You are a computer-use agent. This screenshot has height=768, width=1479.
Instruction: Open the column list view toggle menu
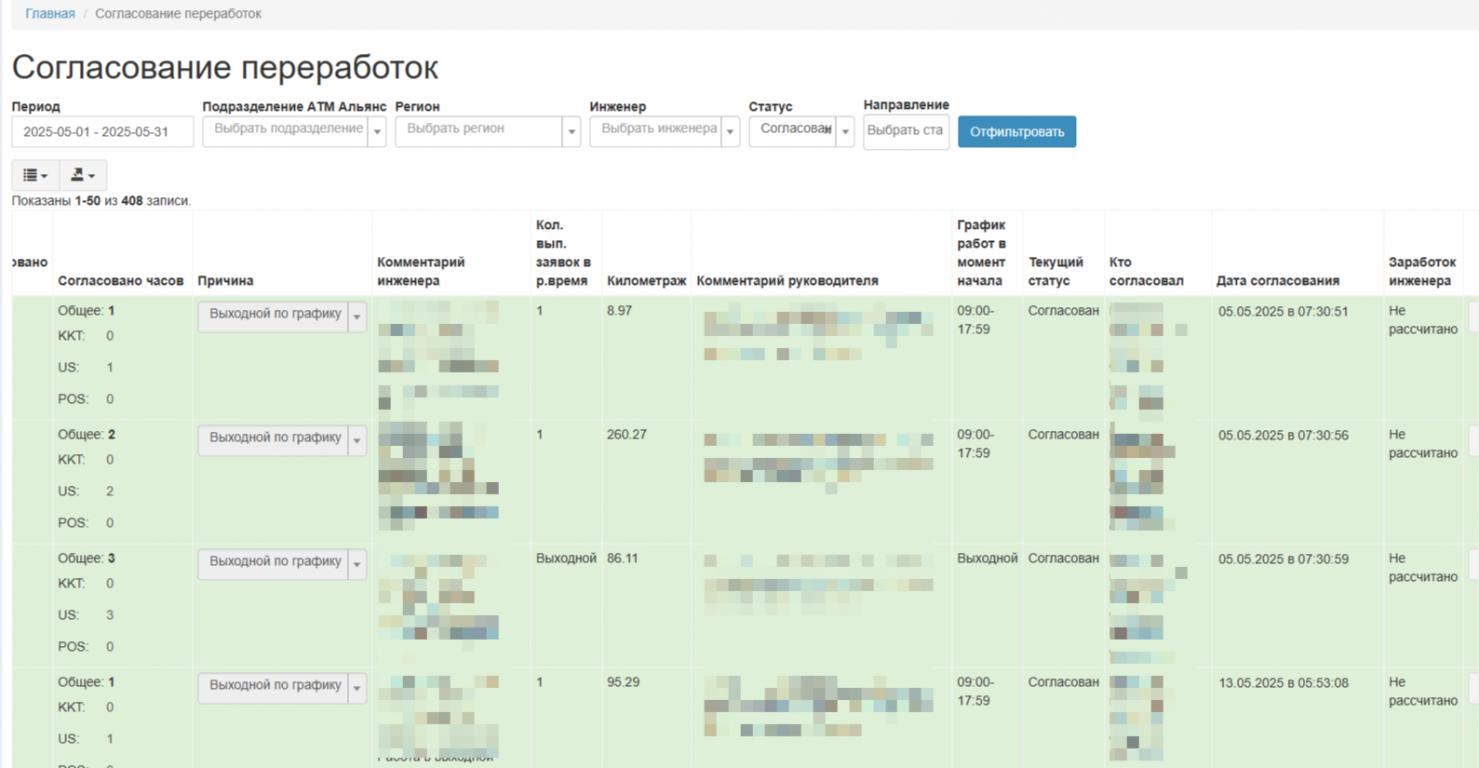[x=35, y=175]
